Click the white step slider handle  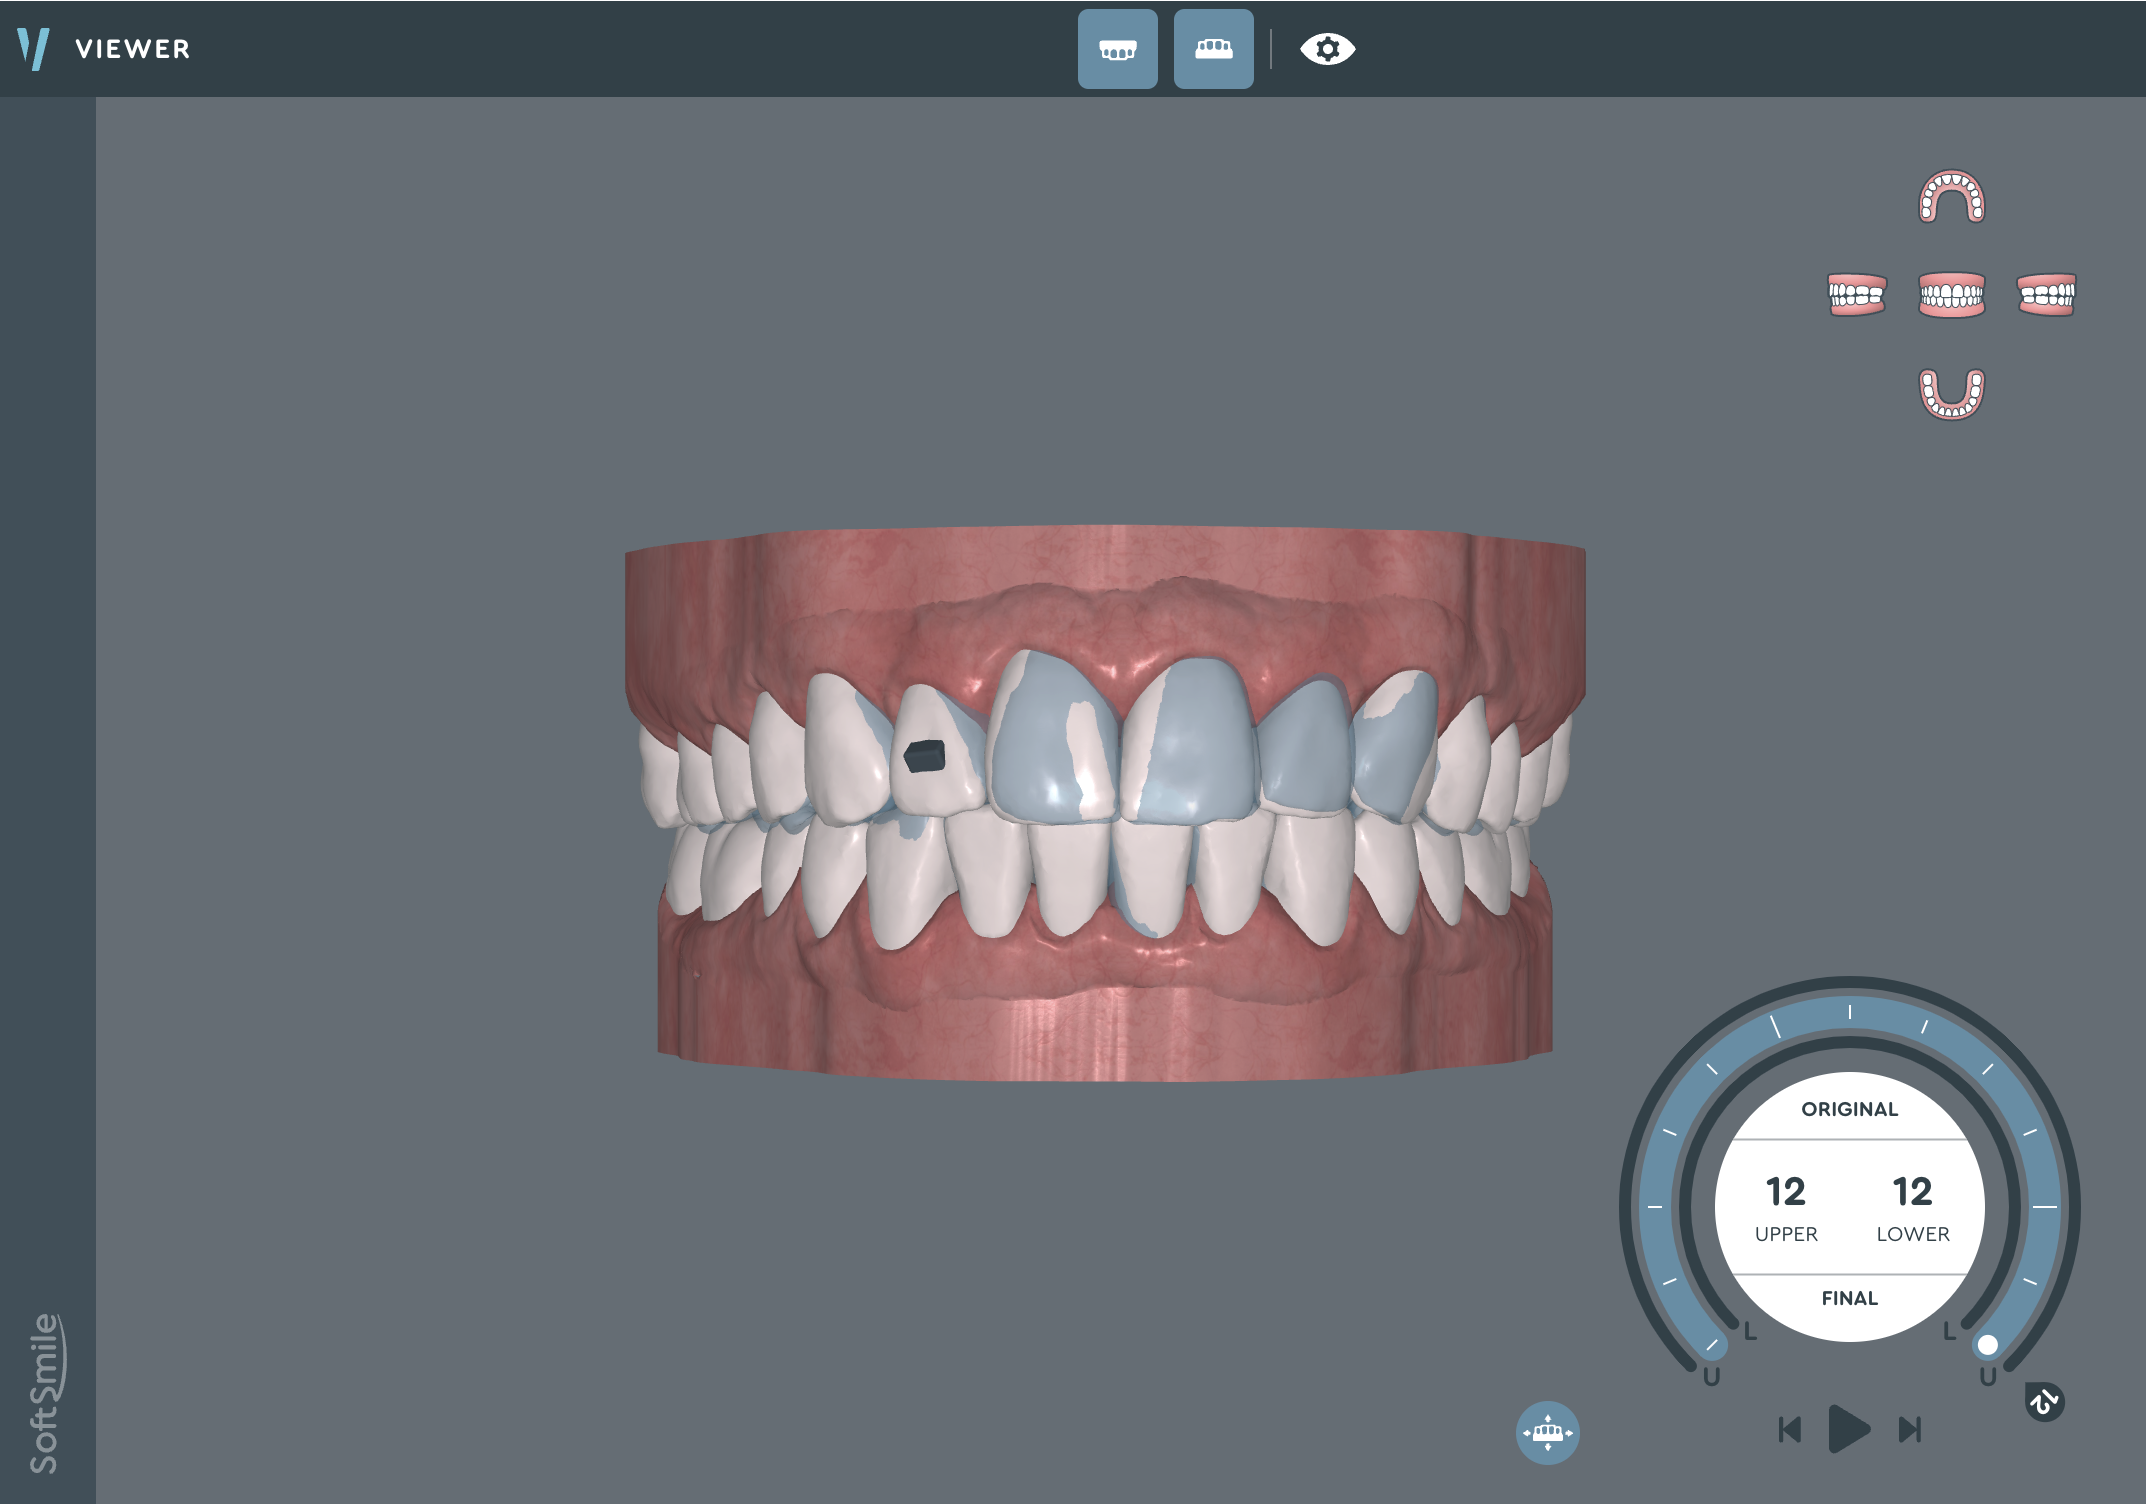[1988, 1345]
